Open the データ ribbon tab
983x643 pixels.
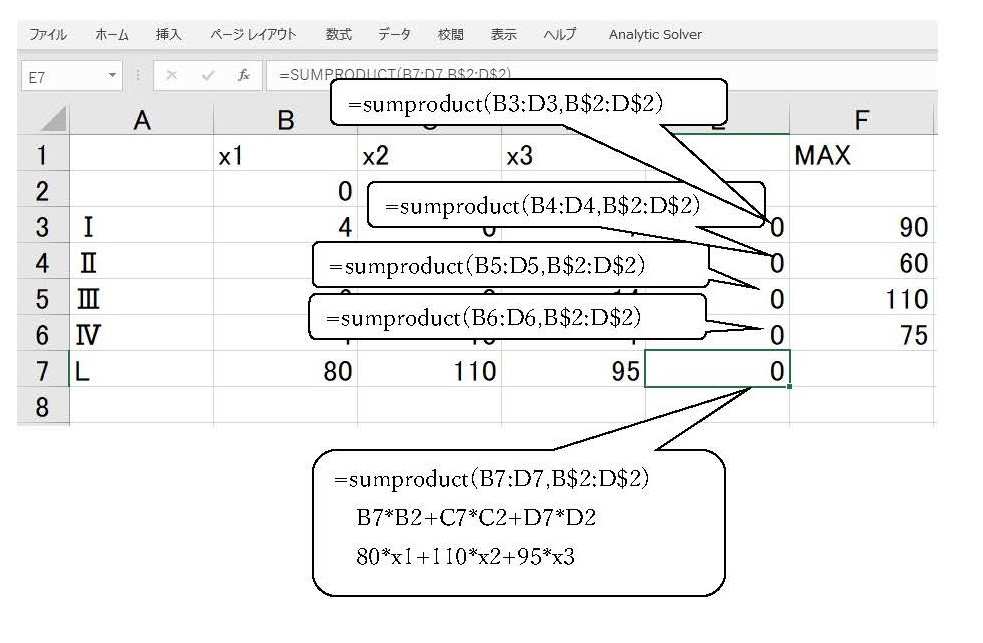pos(394,34)
